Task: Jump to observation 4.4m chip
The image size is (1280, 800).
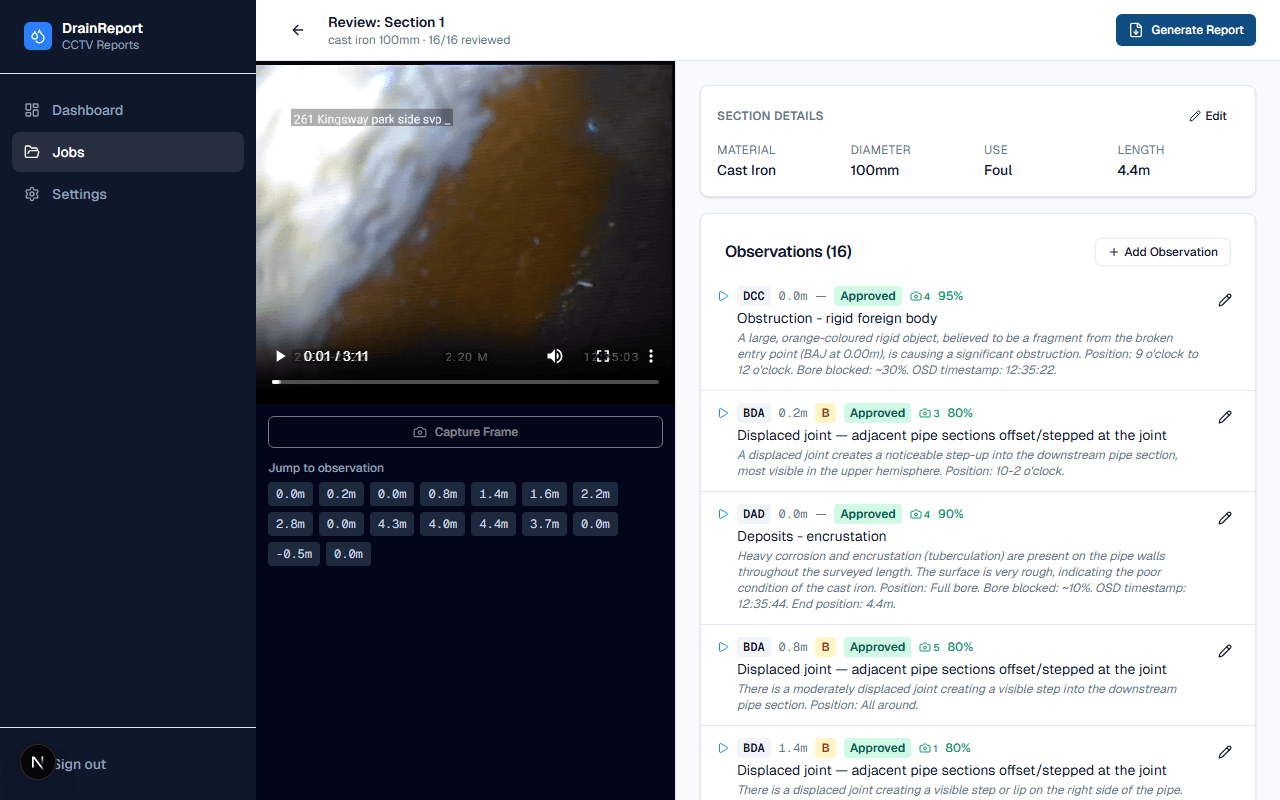Action: click(494, 524)
